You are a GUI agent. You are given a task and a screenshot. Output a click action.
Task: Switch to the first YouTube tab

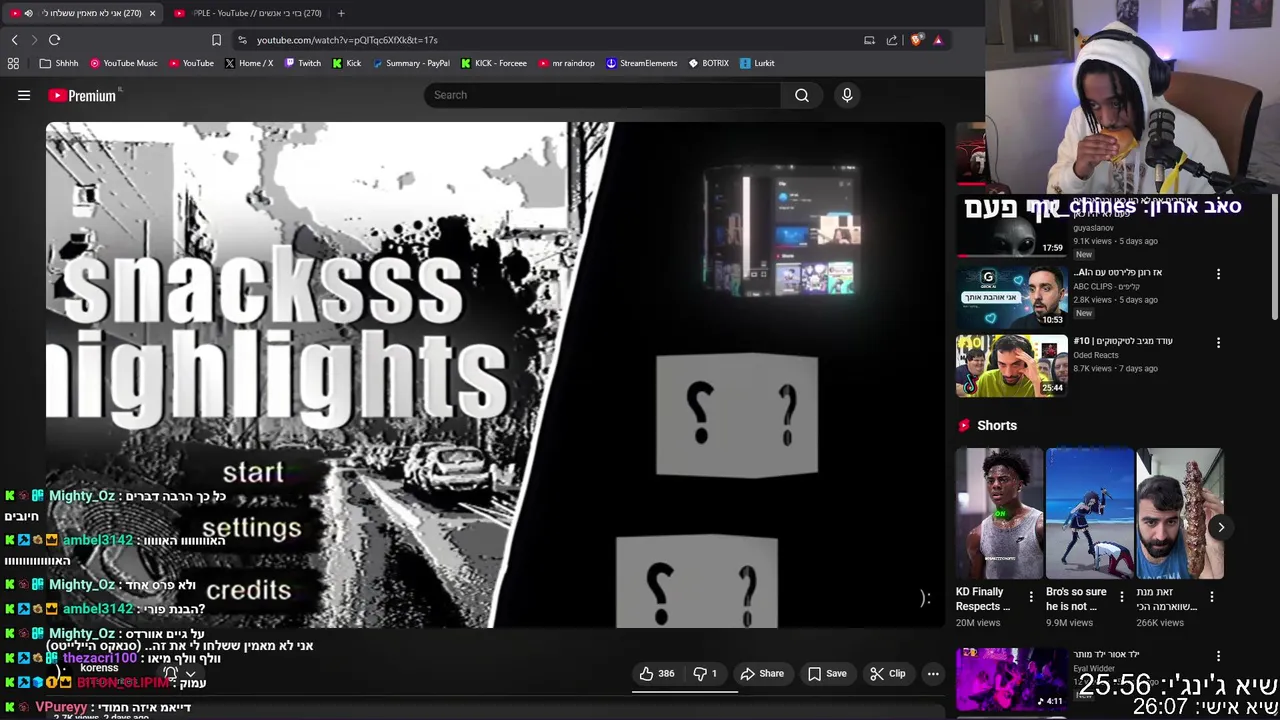[x=85, y=13]
